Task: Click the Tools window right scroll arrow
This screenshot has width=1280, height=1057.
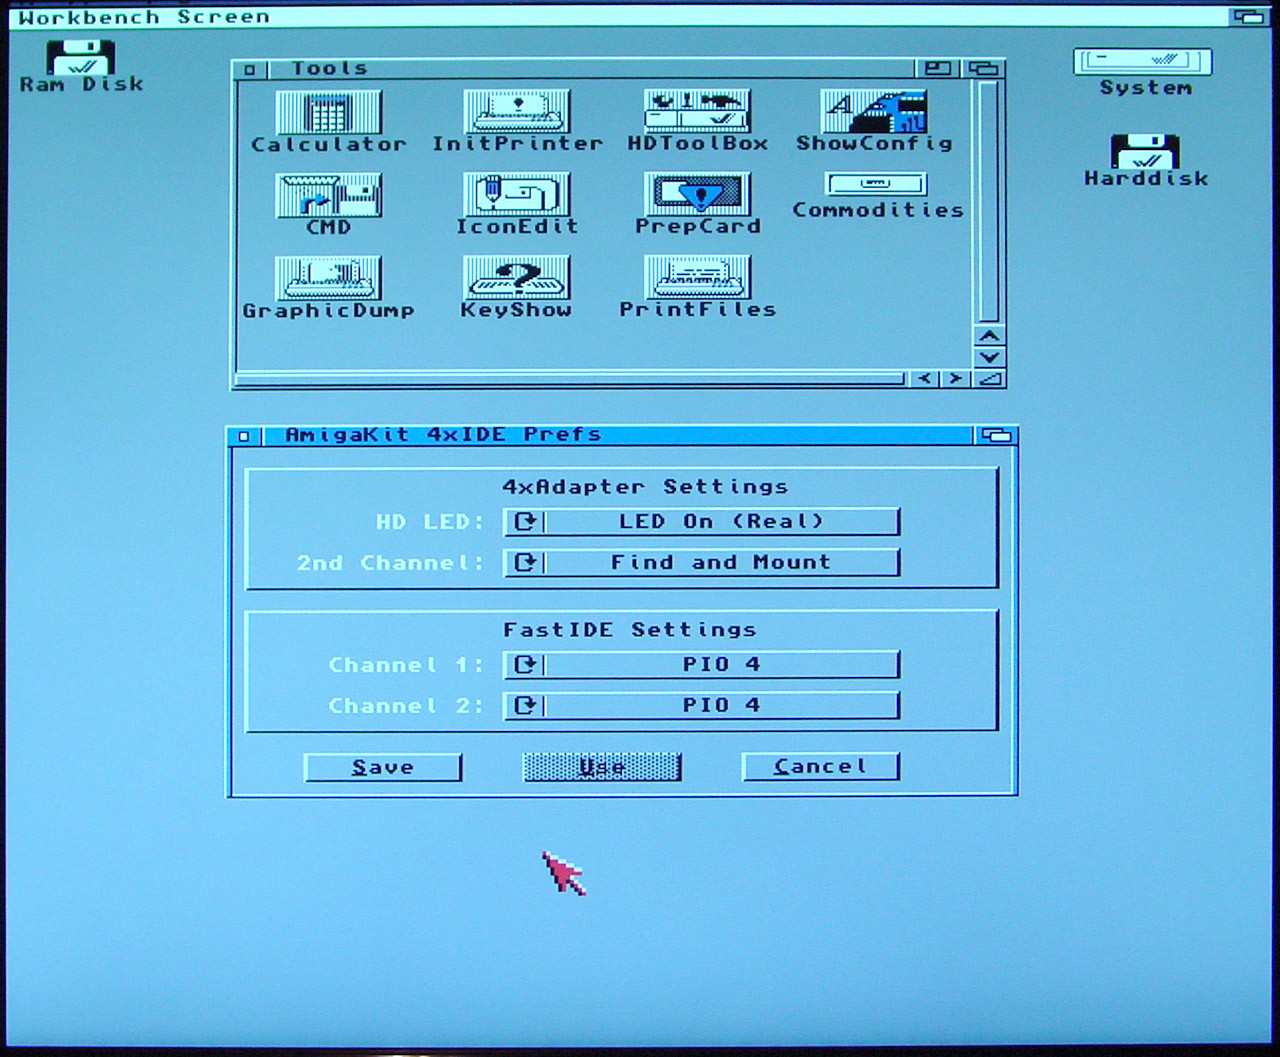Action: coord(955,379)
